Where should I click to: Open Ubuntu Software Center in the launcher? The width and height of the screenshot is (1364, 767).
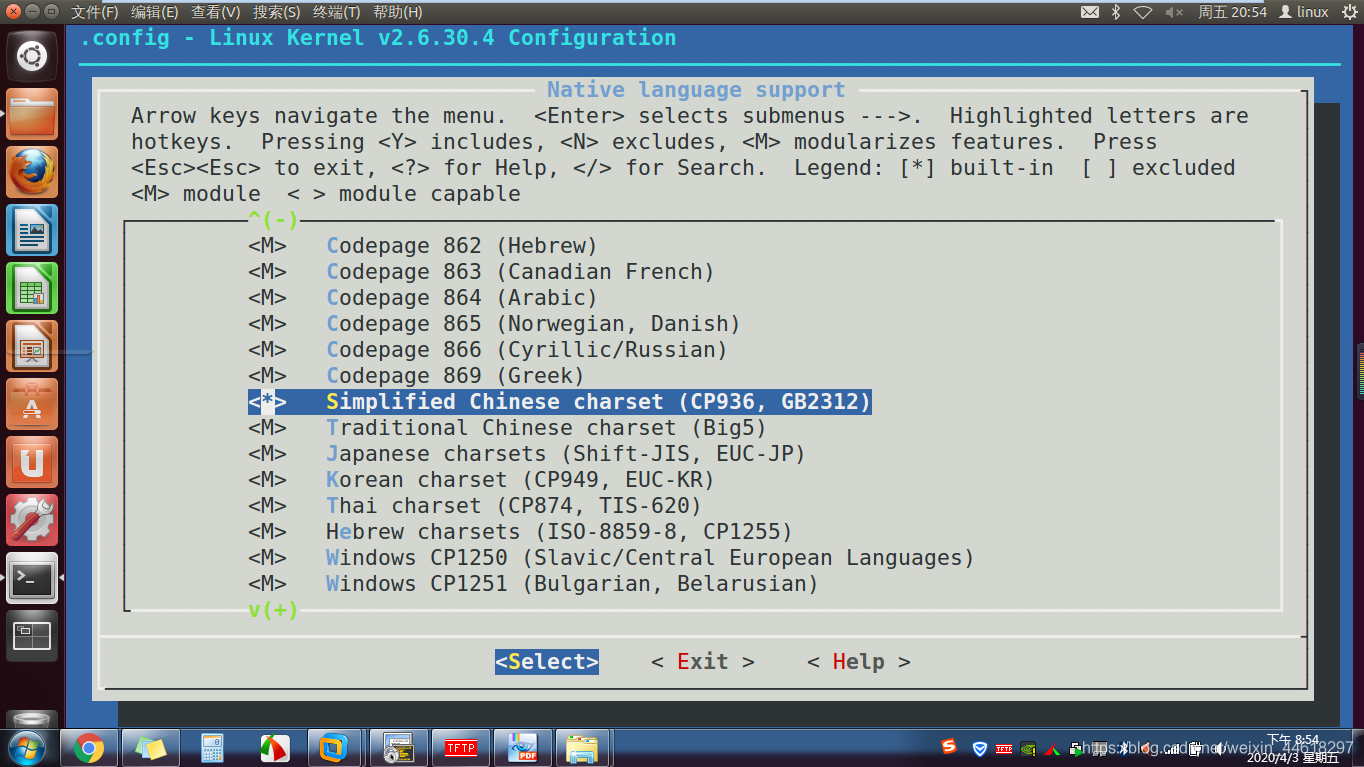point(32,404)
